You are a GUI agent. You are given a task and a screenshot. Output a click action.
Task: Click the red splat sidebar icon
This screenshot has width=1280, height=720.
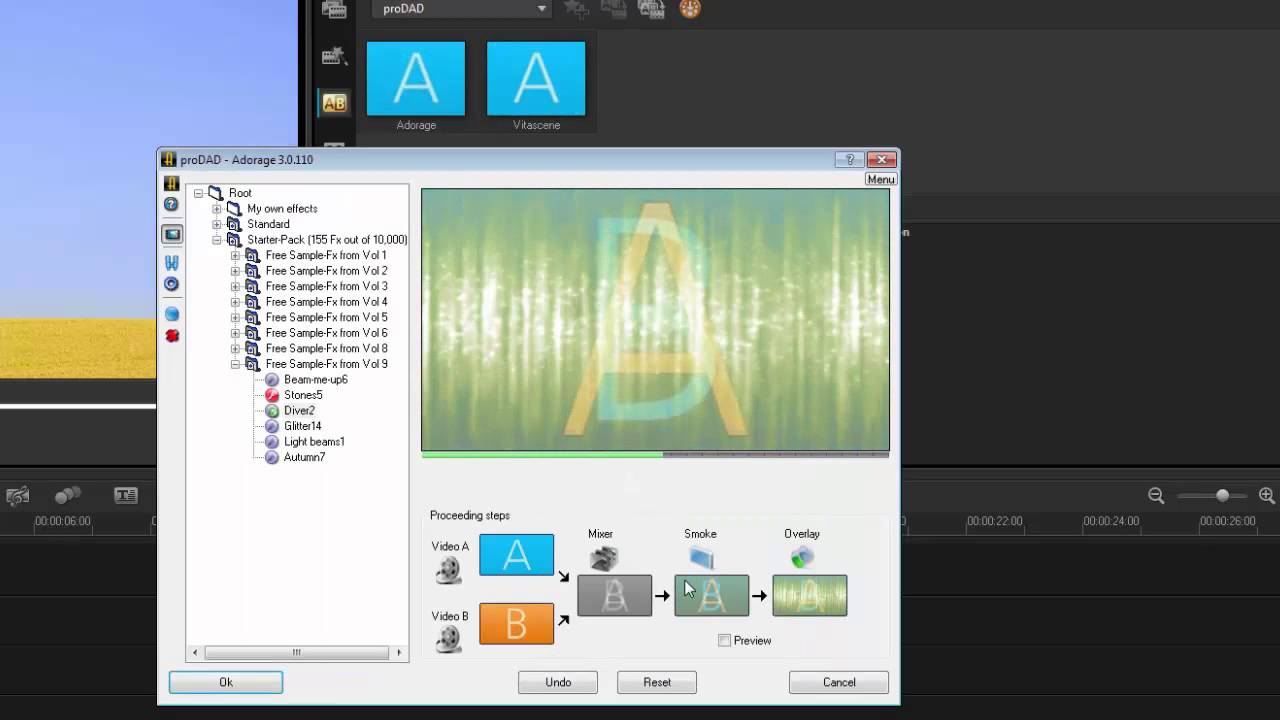[x=171, y=336]
